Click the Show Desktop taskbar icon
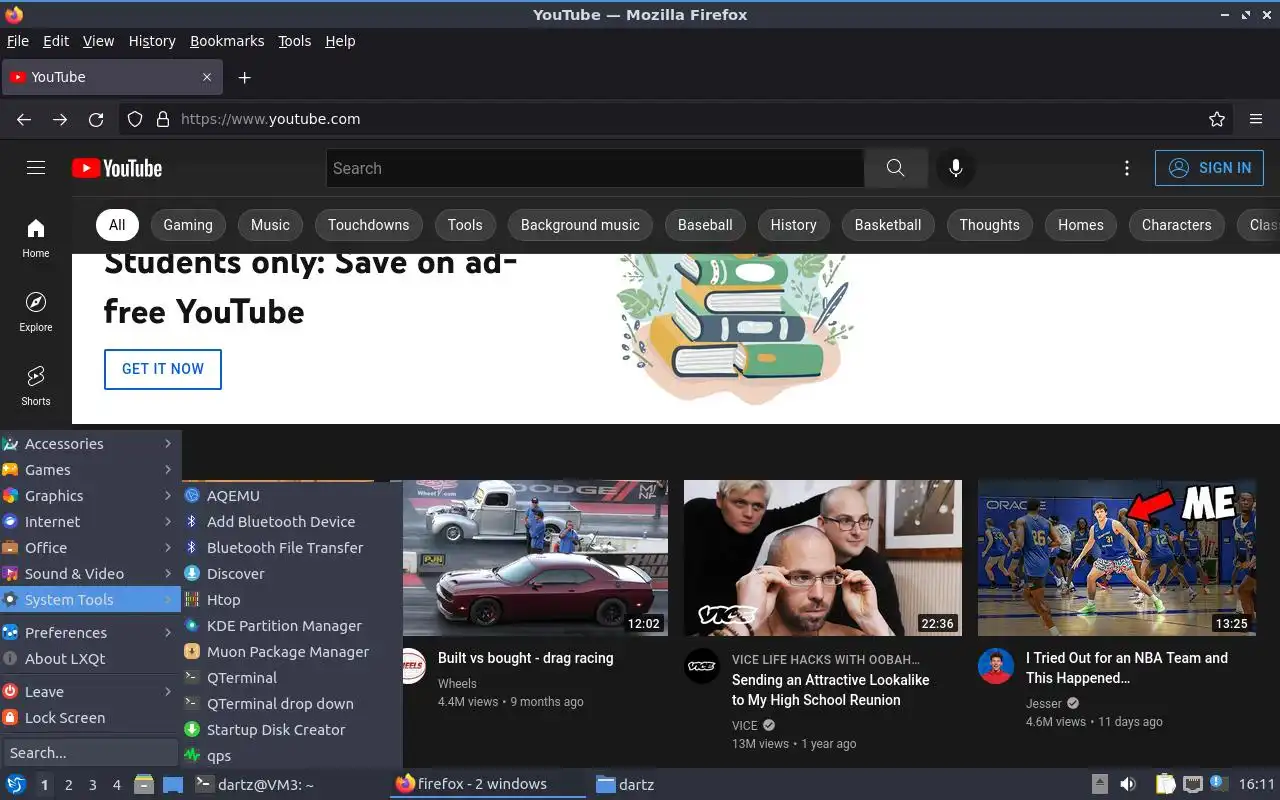The image size is (1280, 800). 173,784
